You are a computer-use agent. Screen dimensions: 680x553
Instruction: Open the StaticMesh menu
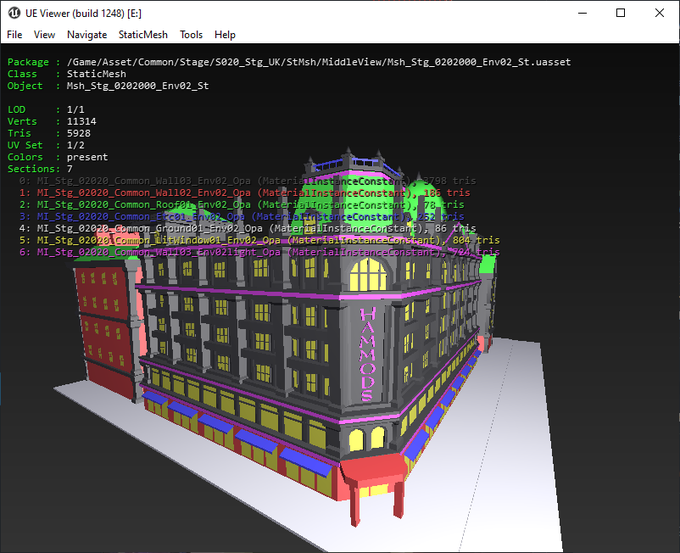(143, 34)
